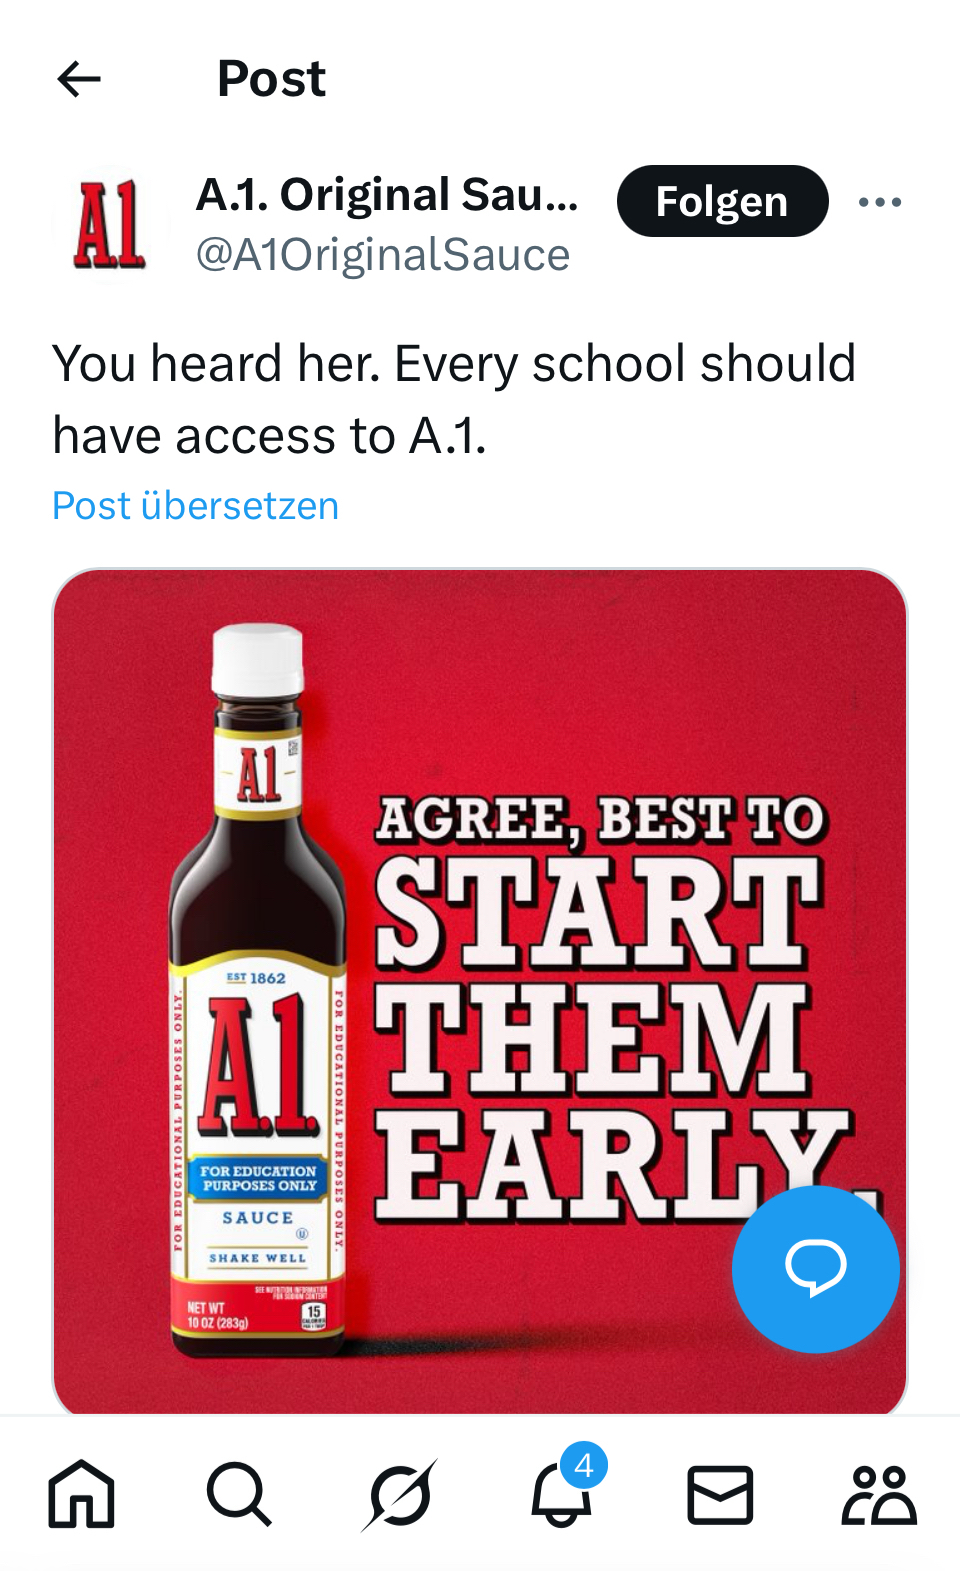Tap the Post header title
Screen dimensions: 960x1571
271,79
